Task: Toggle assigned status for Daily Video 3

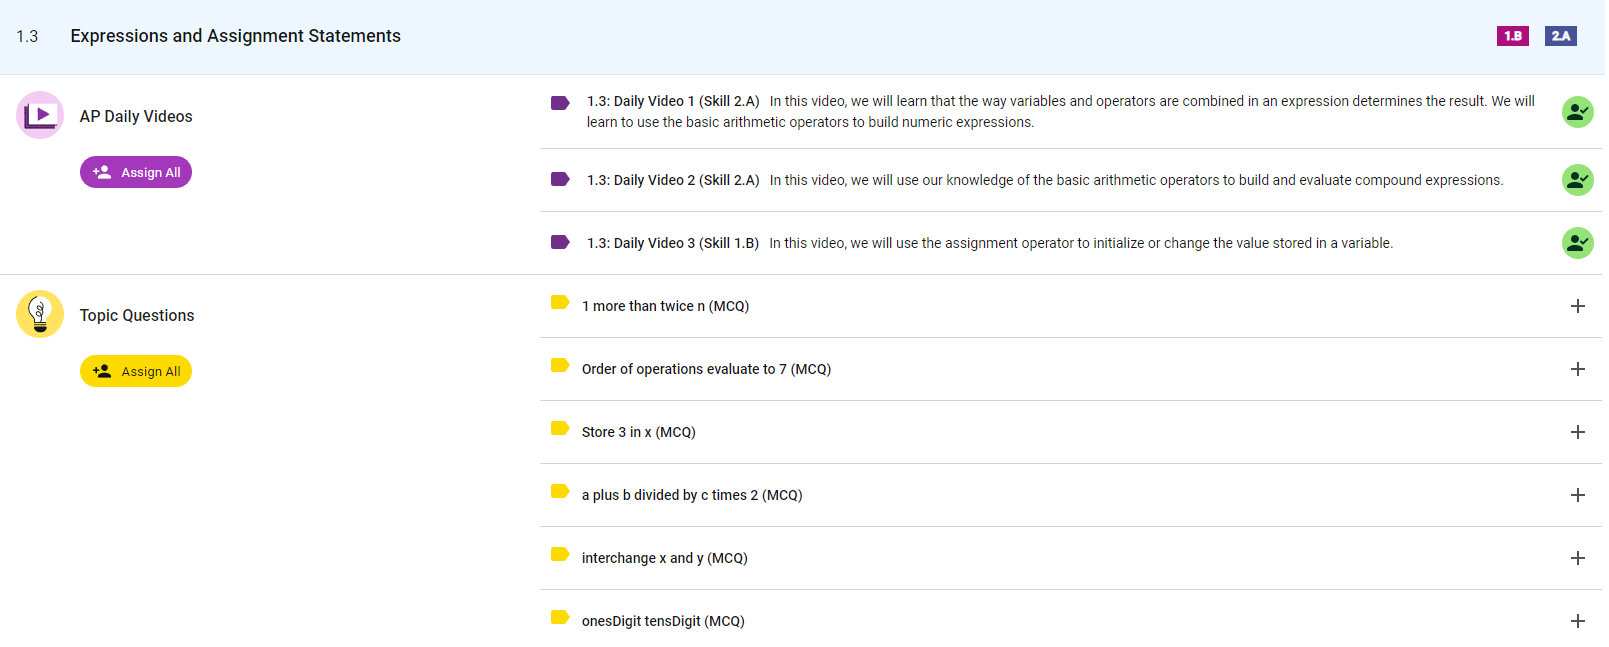Action: (1577, 243)
